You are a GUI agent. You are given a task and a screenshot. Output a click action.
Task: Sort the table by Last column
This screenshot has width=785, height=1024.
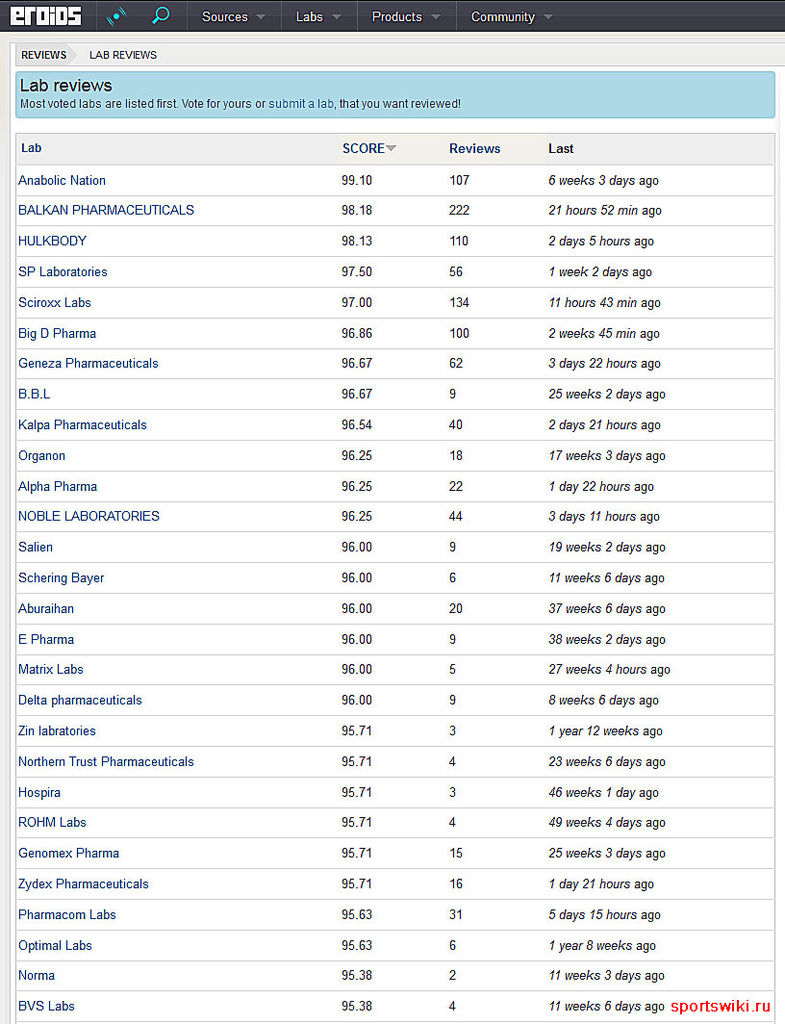[x=561, y=148]
